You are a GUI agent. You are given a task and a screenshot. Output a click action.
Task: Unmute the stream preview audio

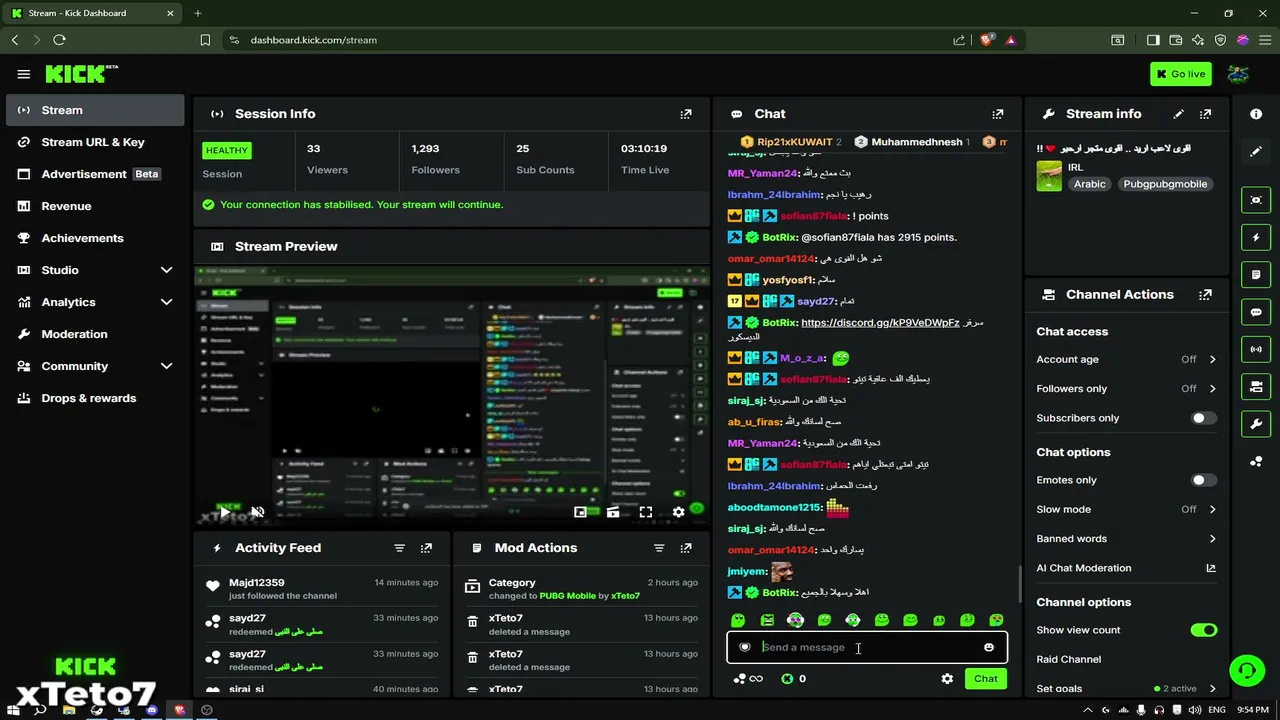pyautogui.click(x=257, y=512)
